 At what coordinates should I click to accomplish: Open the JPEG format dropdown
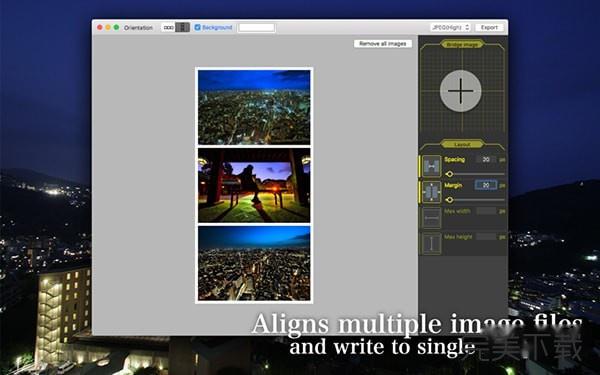[x=450, y=28]
